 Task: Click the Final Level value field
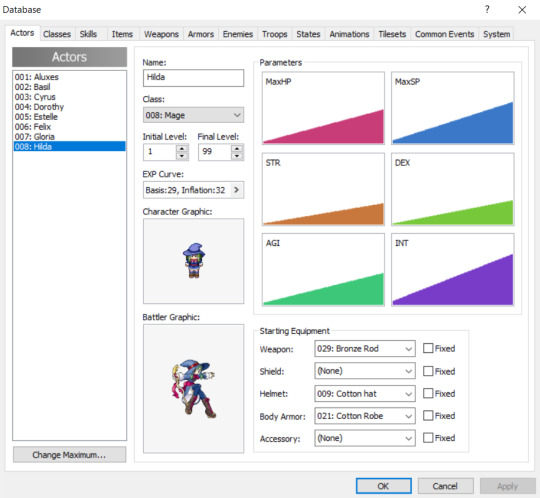click(214, 152)
